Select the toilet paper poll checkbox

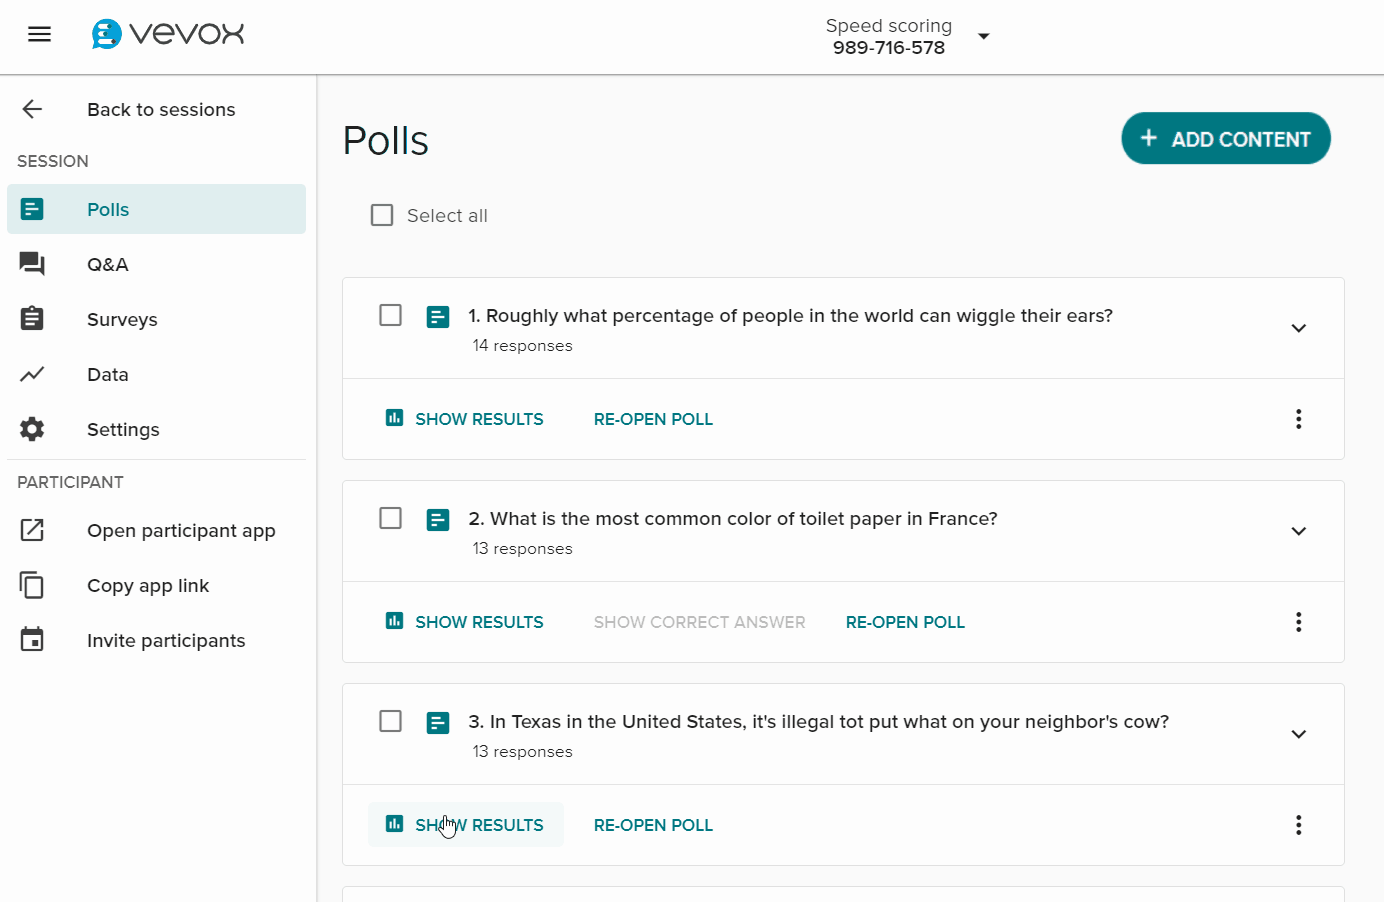click(391, 518)
